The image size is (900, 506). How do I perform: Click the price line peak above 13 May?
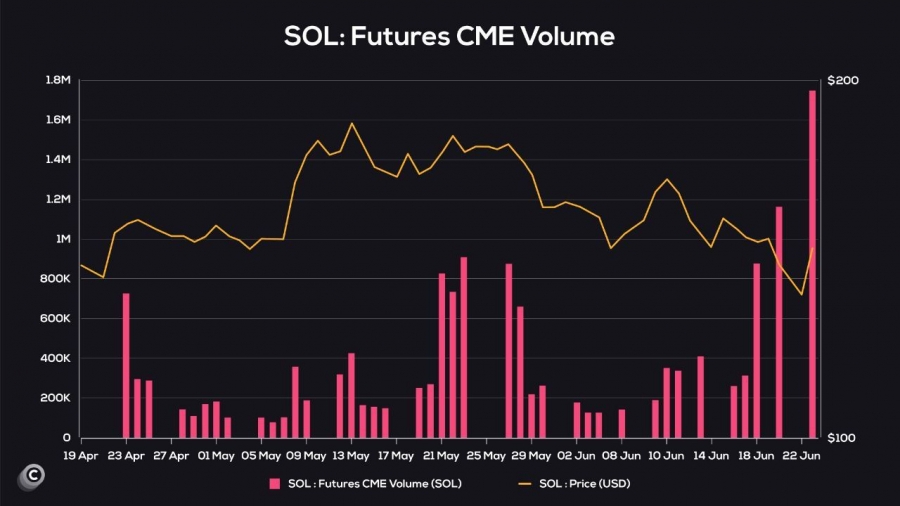[352, 123]
